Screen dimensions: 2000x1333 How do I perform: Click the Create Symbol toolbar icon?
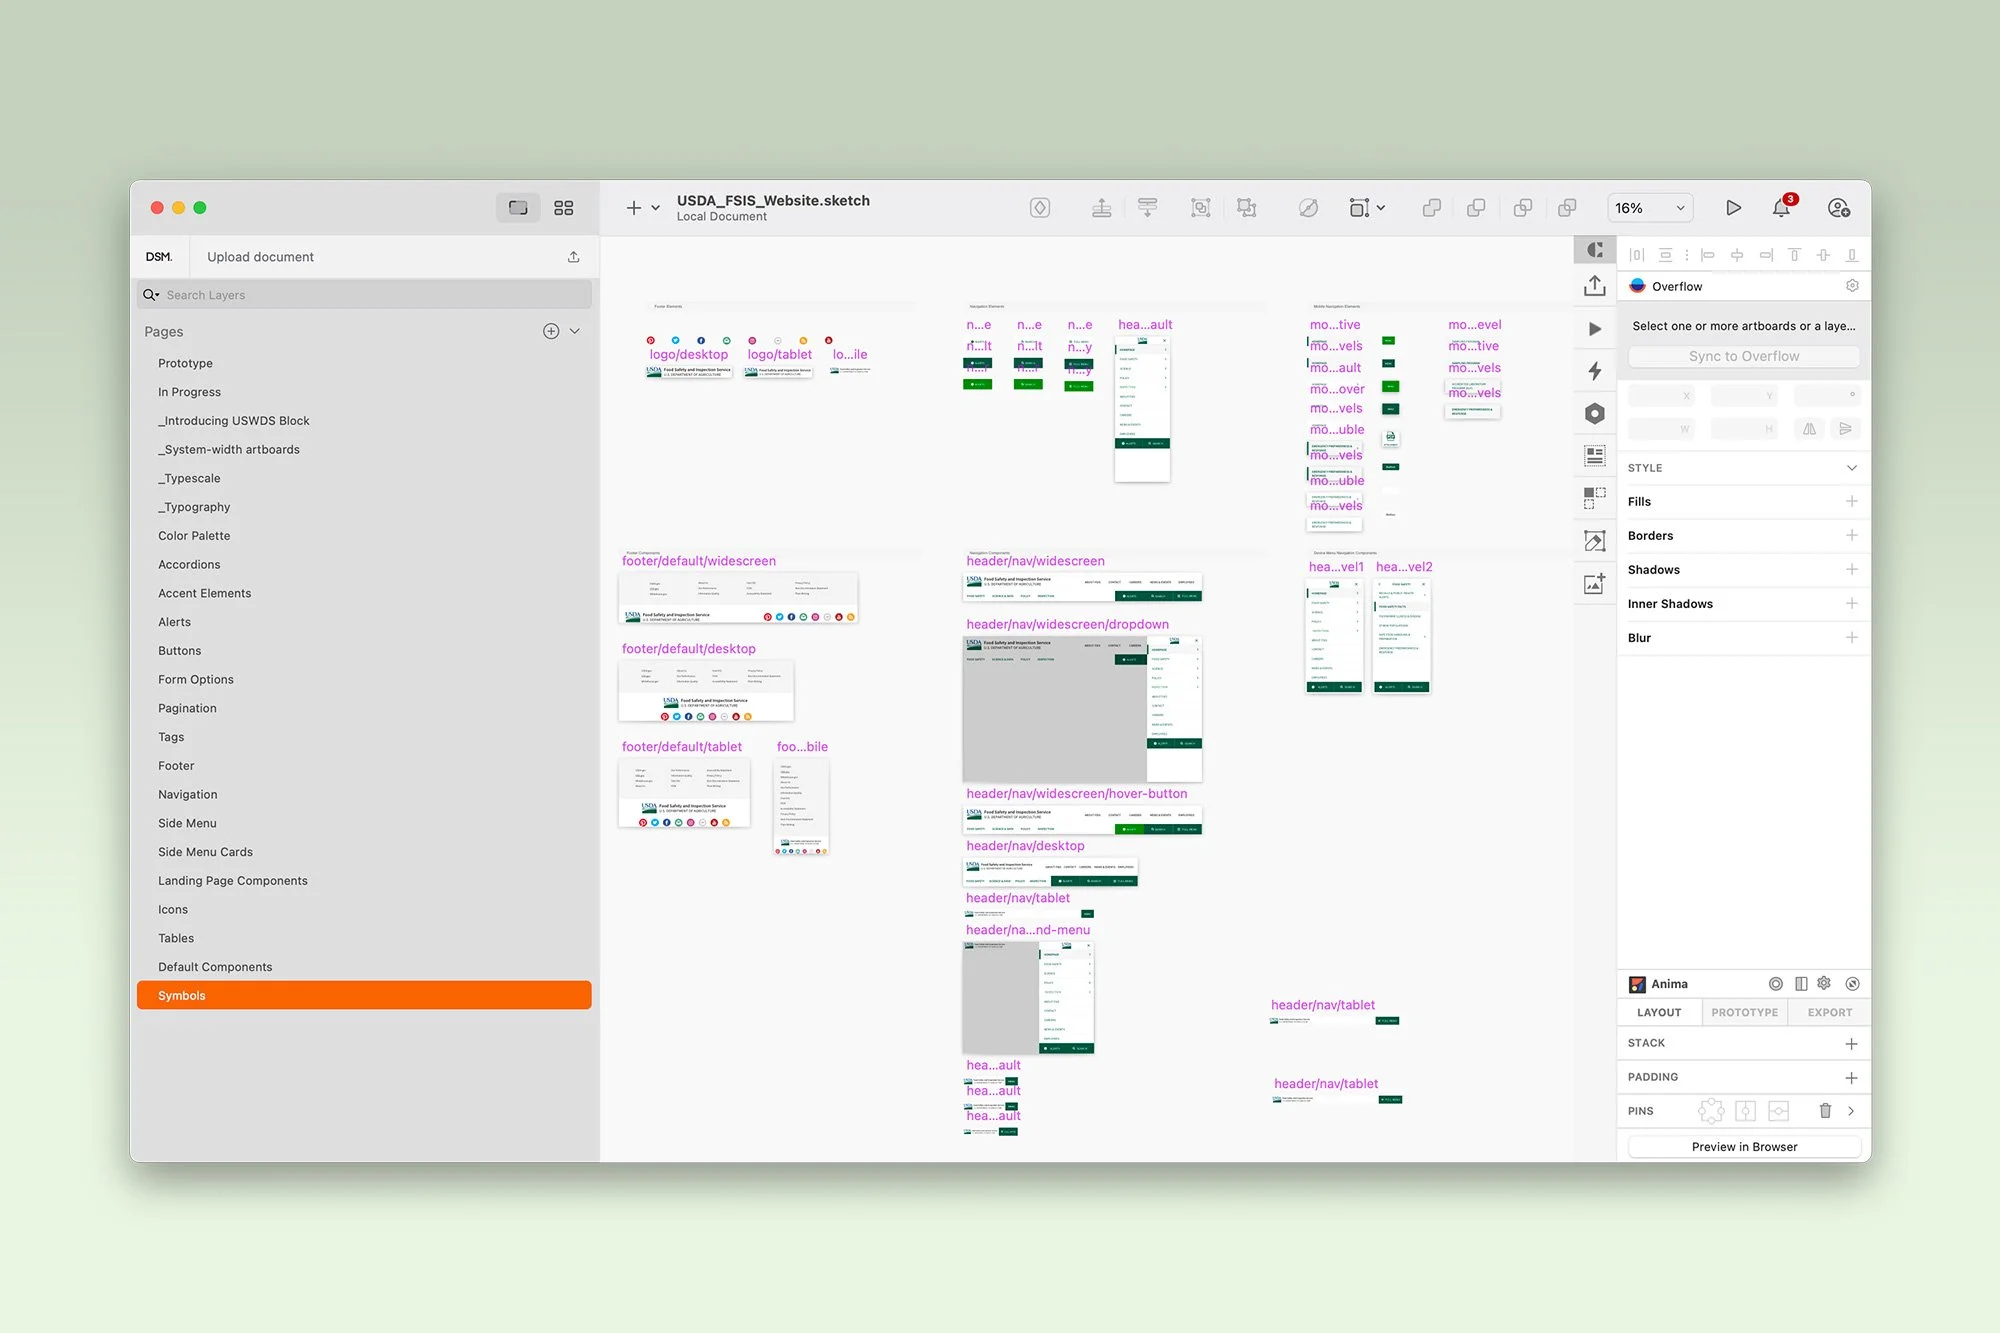(x=1040, y=208)
